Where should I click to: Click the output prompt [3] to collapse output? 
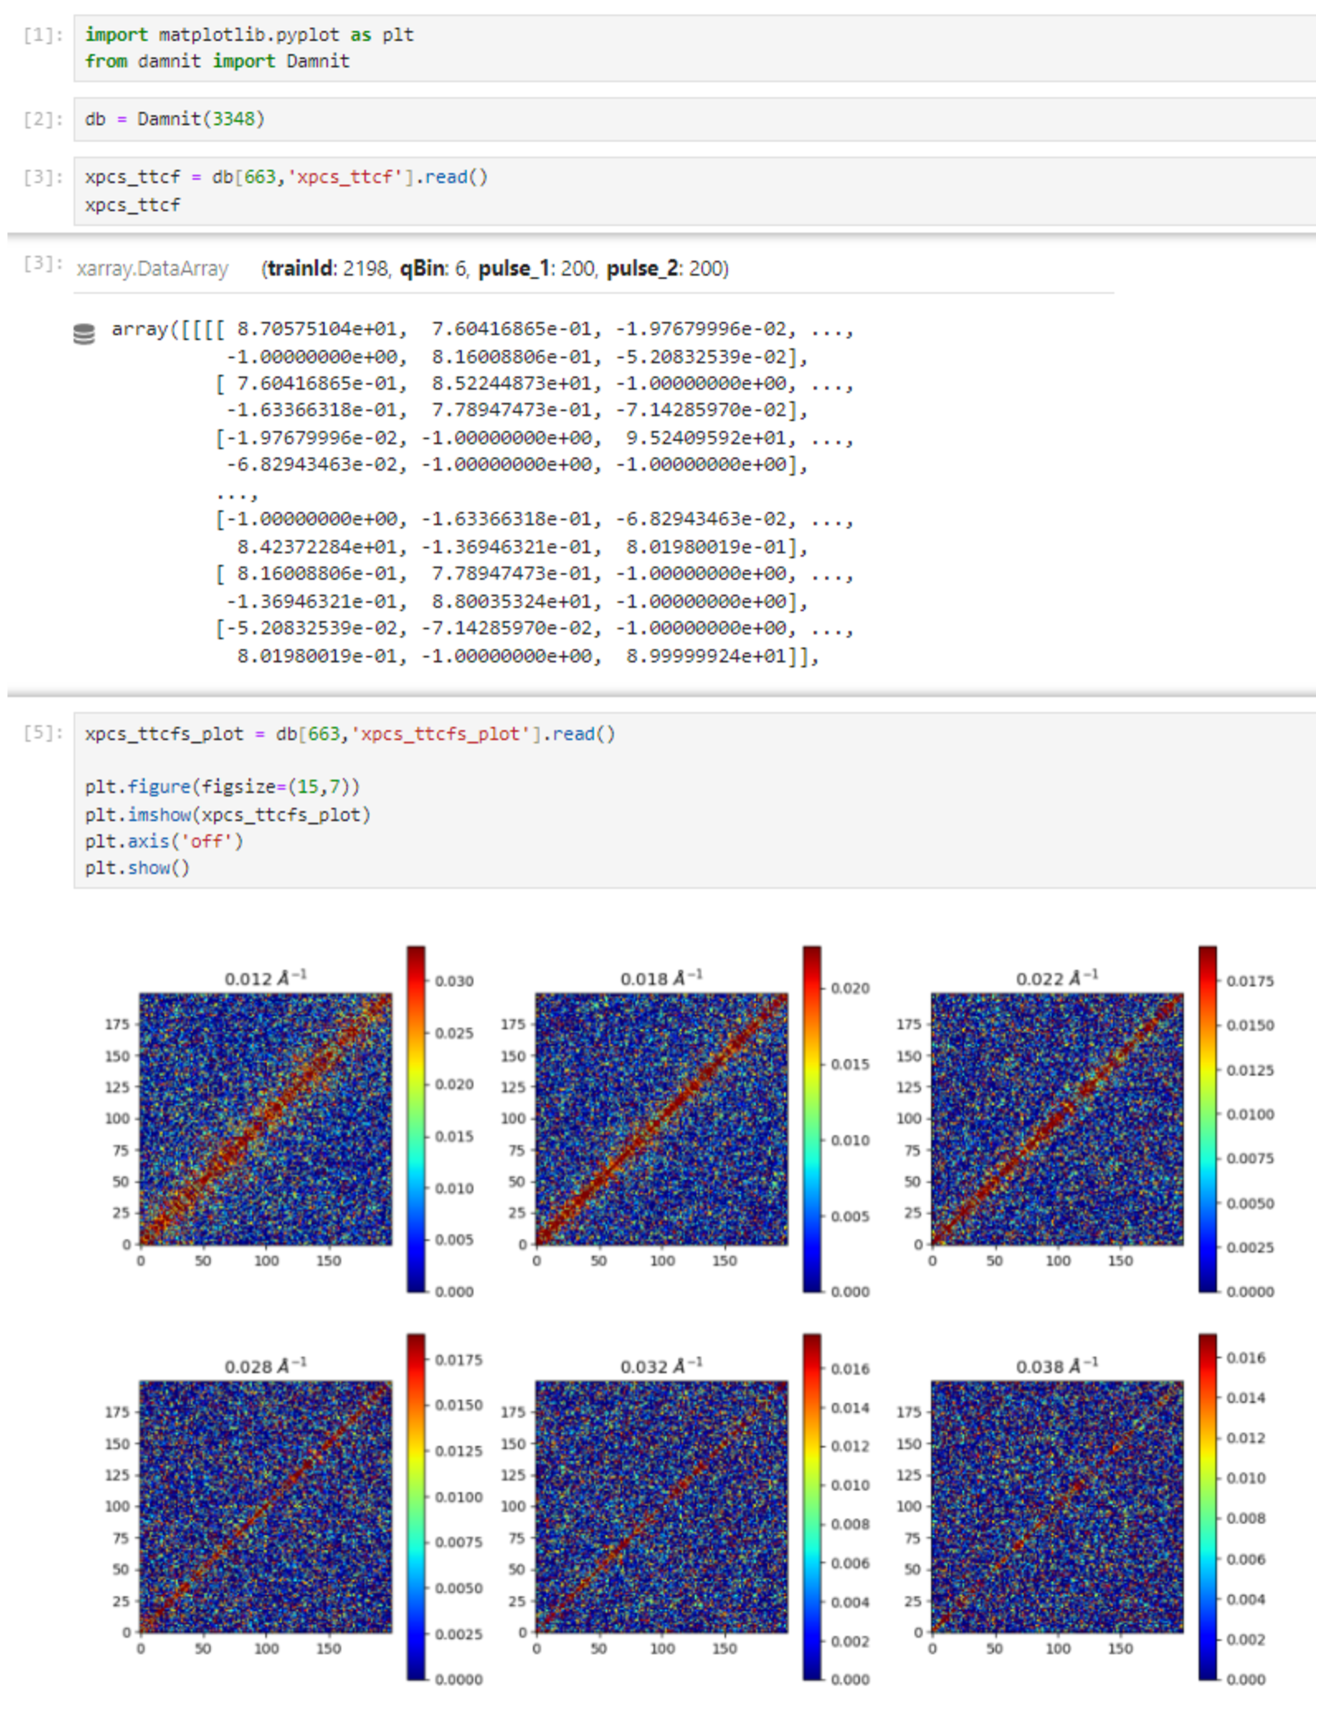[43, 263]
